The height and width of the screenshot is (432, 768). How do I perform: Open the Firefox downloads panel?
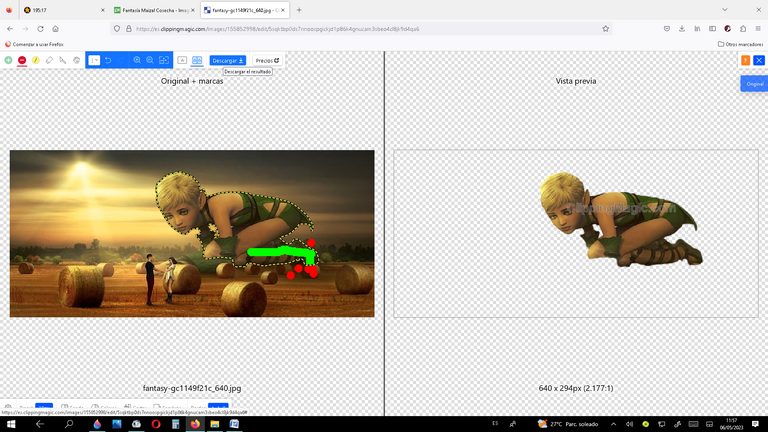pos(682,29)
